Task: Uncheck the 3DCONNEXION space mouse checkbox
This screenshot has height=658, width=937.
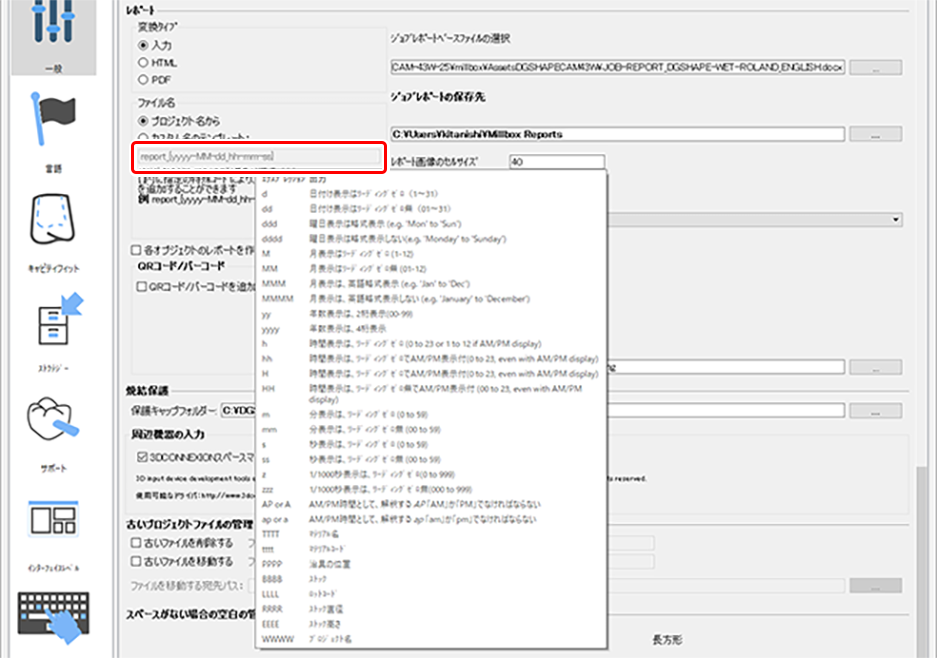Action: click(x=141, y=456)
